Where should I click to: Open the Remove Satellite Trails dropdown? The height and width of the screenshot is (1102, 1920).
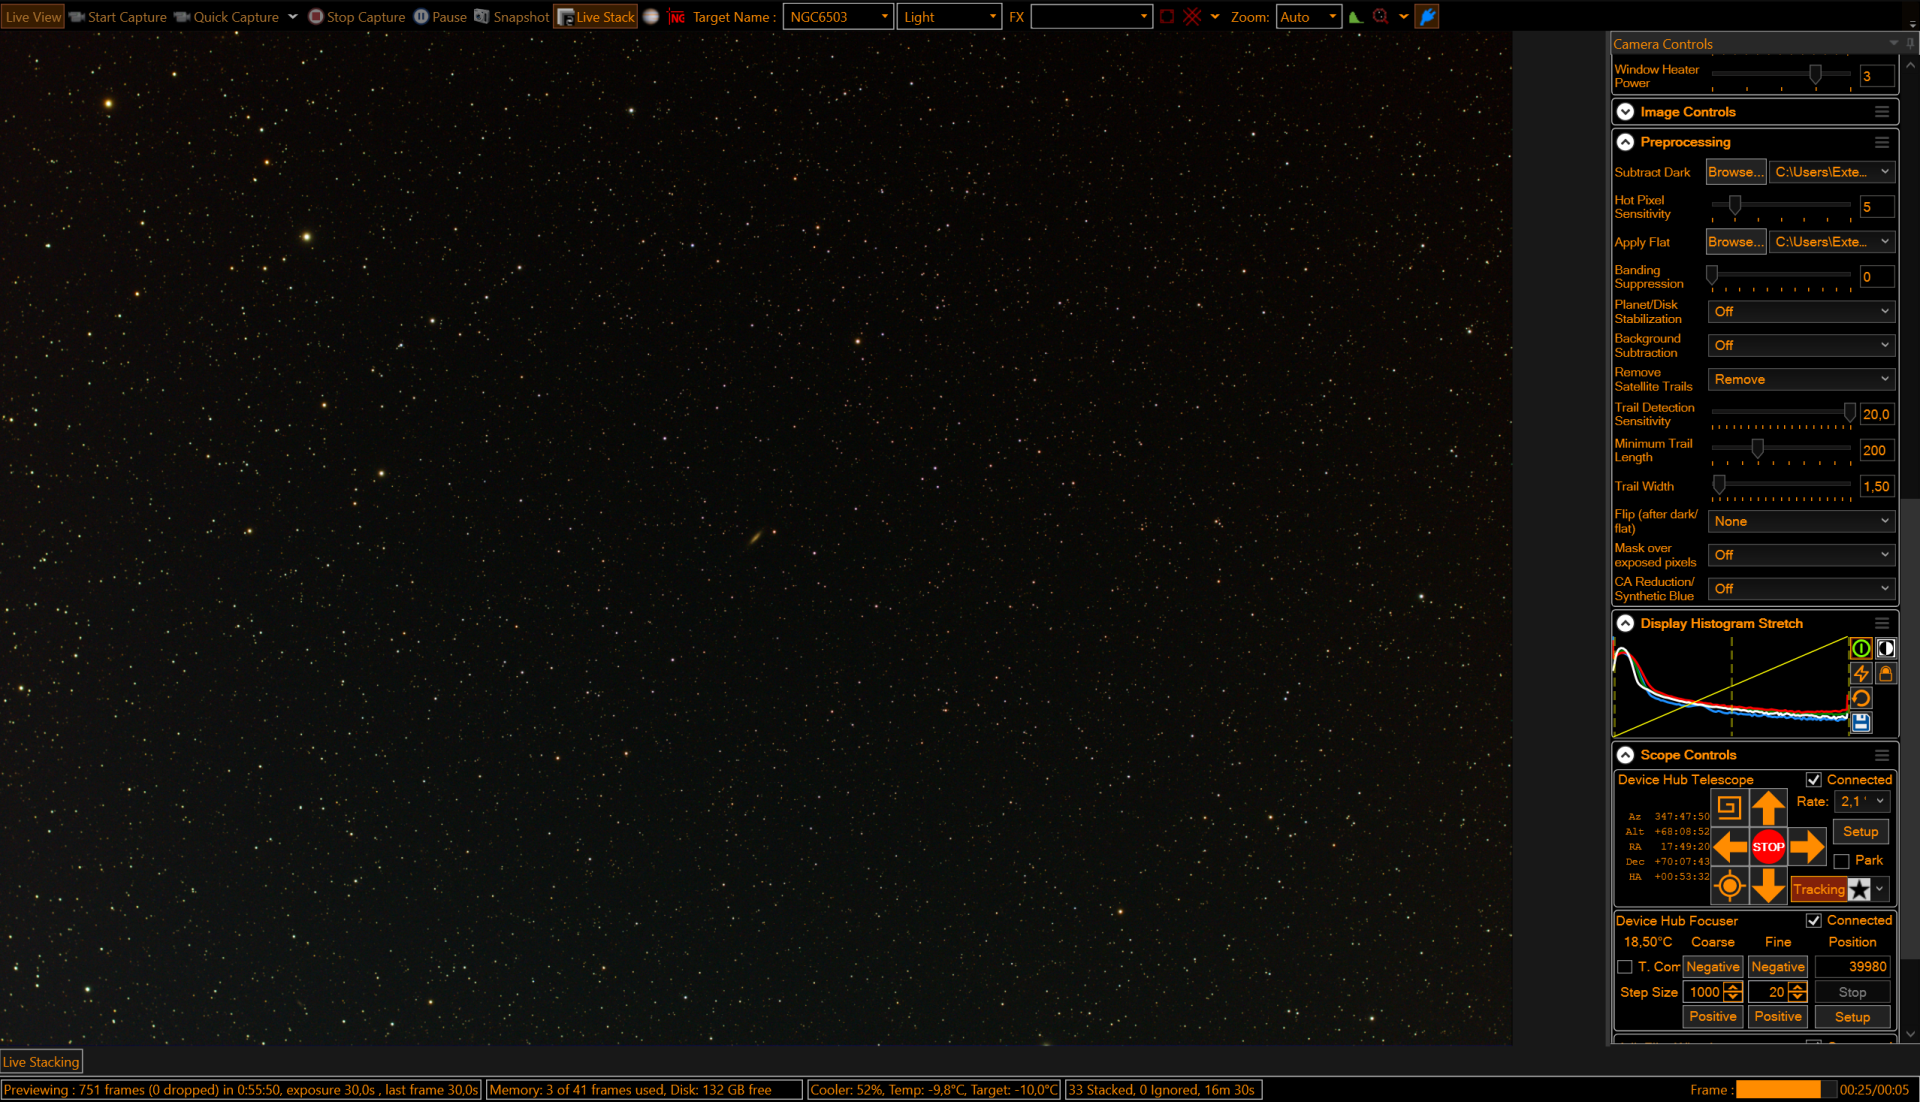pos(1801,380)
